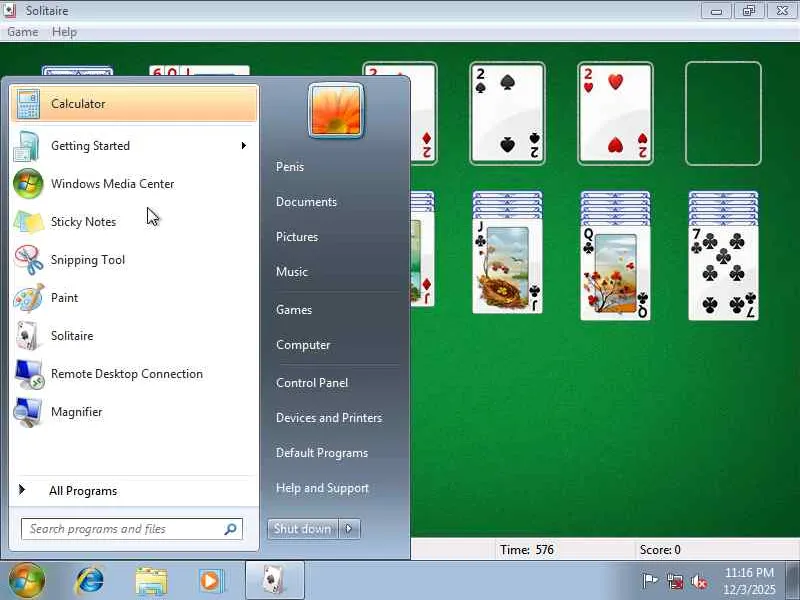Open Calculator from the Start menu
800x600 pixels.
134,104
